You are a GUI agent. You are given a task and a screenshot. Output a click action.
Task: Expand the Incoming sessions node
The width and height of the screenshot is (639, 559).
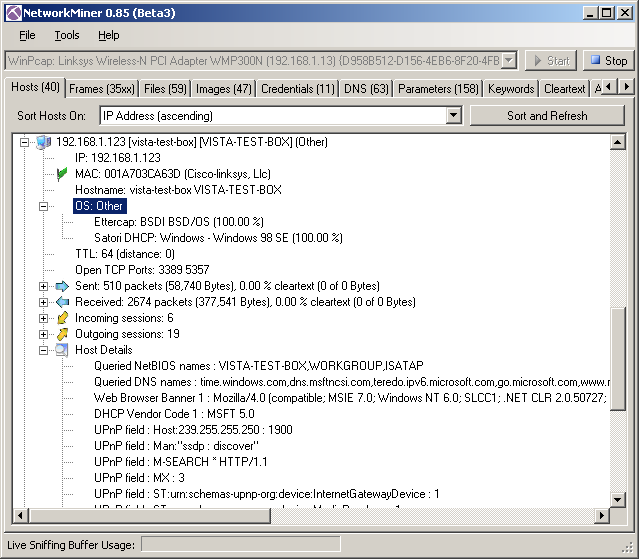[44, 318]
